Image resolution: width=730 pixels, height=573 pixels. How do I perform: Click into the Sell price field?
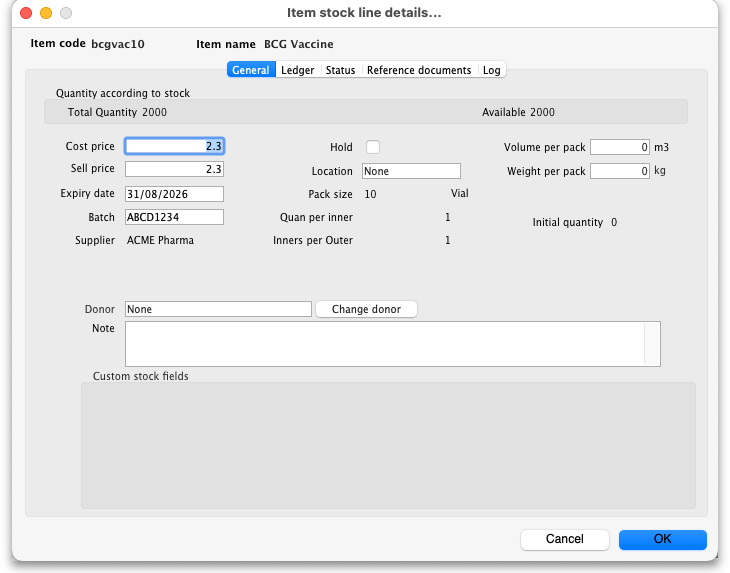(174, 169)
